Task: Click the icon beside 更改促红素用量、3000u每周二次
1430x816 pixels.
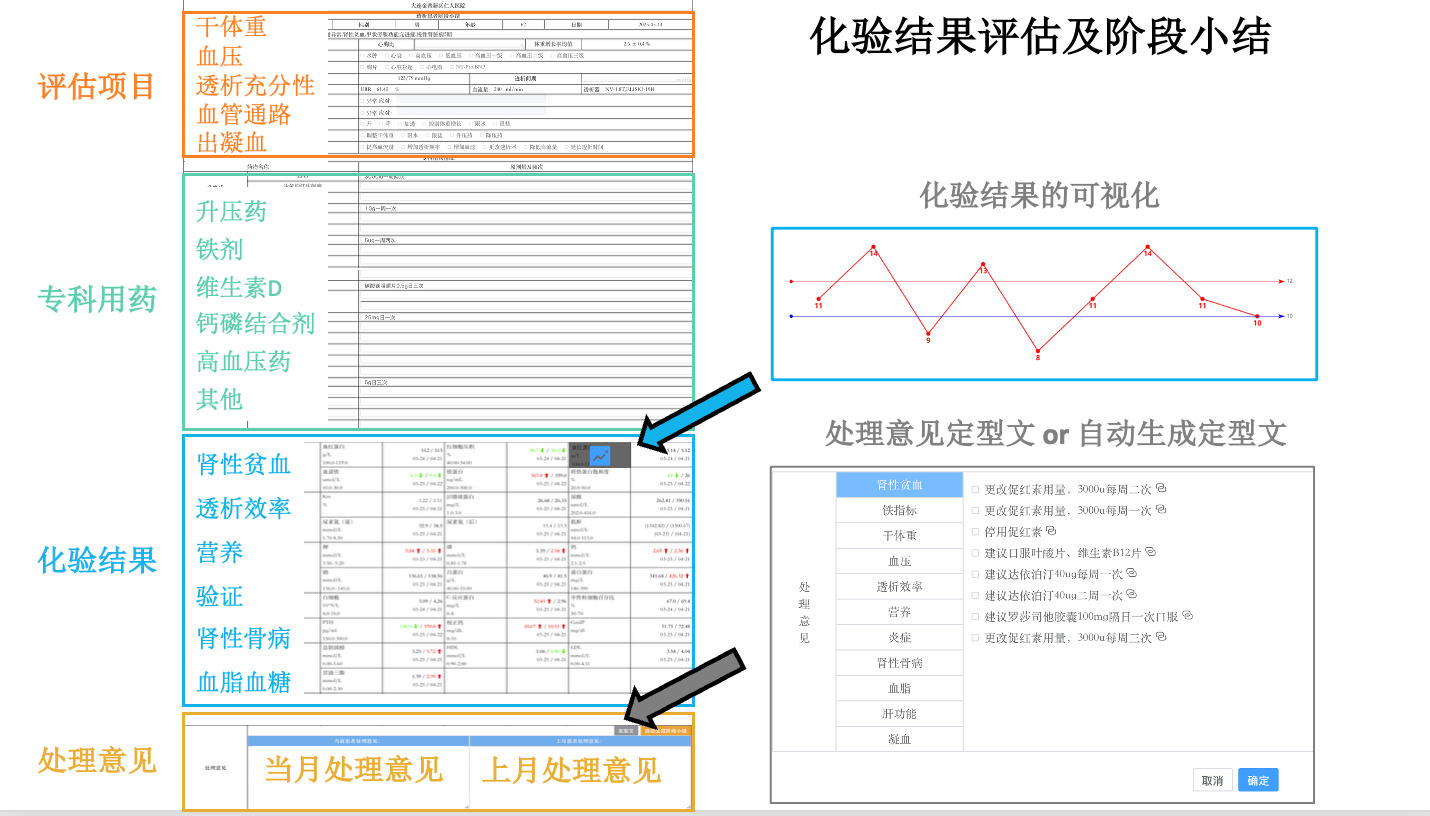Action: click(1160, 490)
